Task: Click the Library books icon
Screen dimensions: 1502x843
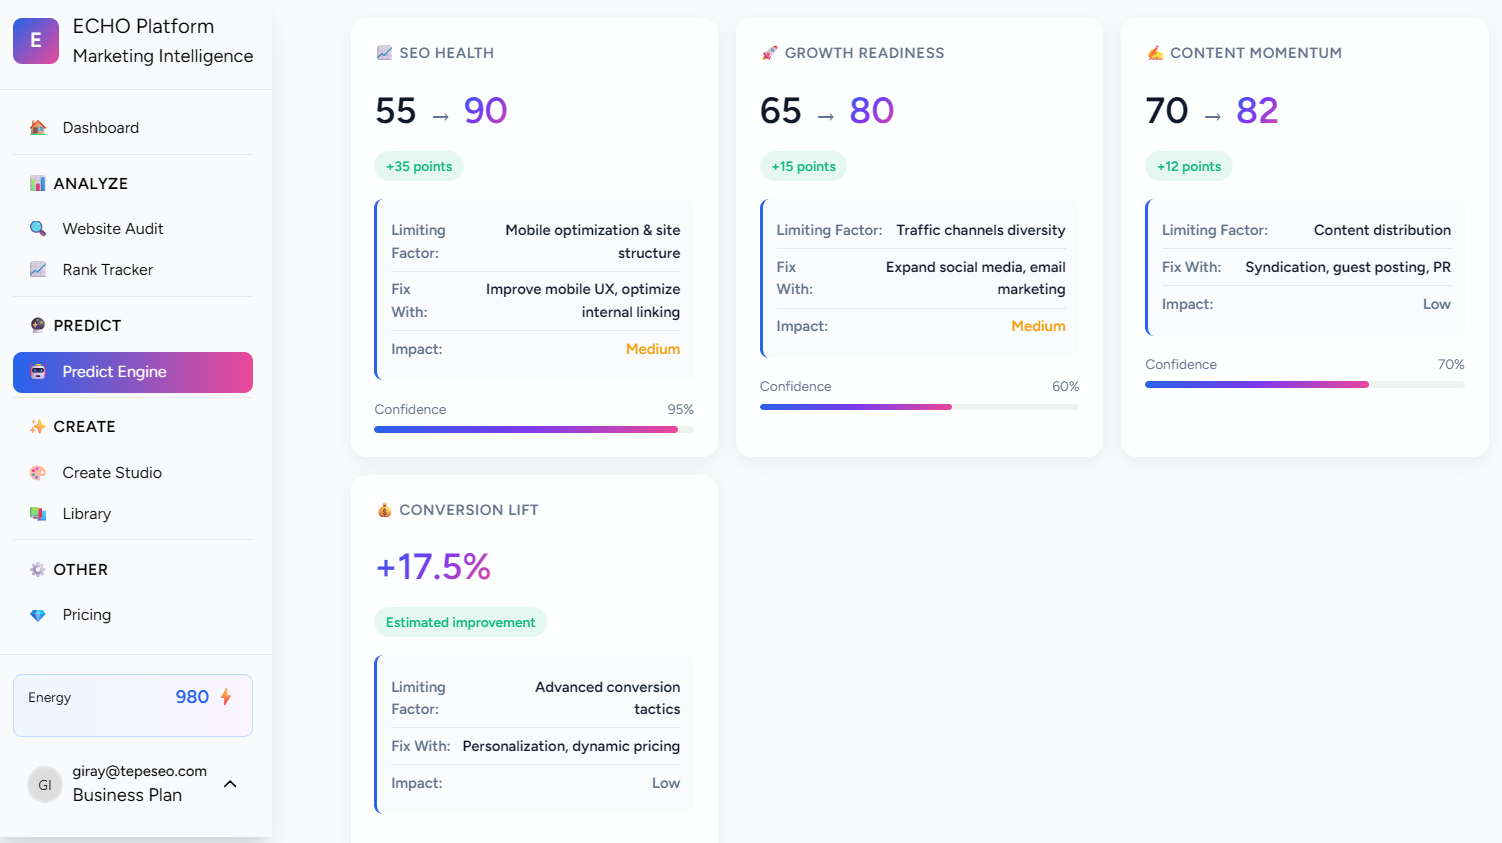Action: click(x=38, y=514)
